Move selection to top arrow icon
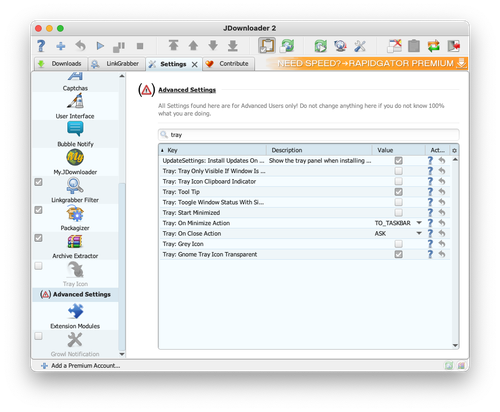500x412 pixels. point(173,45)
